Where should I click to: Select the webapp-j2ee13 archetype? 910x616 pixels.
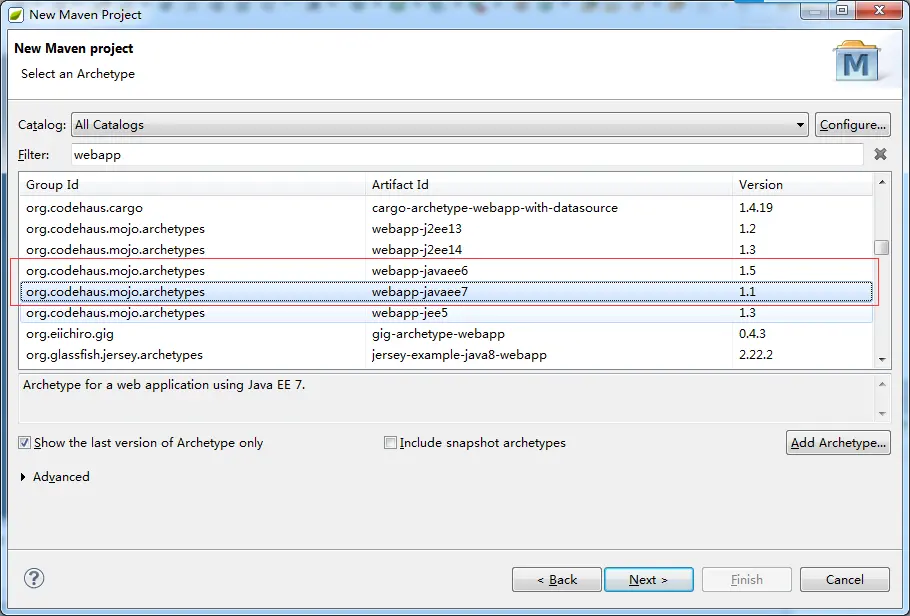(x=446, y=229)
